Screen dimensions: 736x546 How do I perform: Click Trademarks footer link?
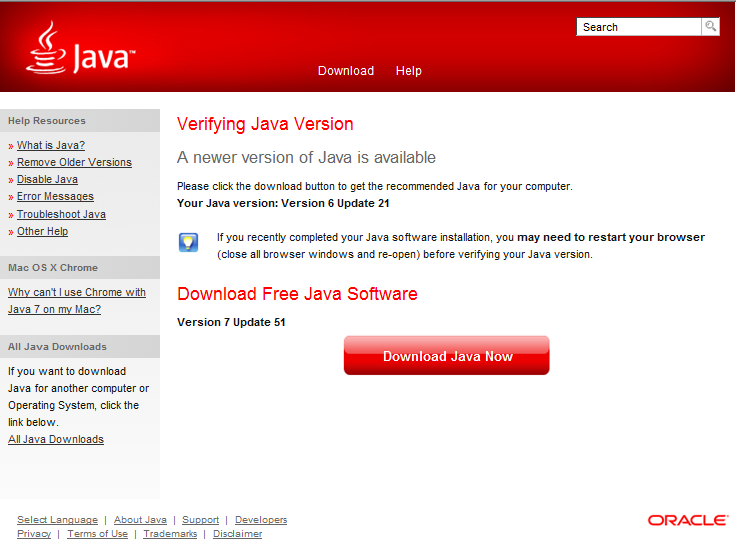(170, 534)
